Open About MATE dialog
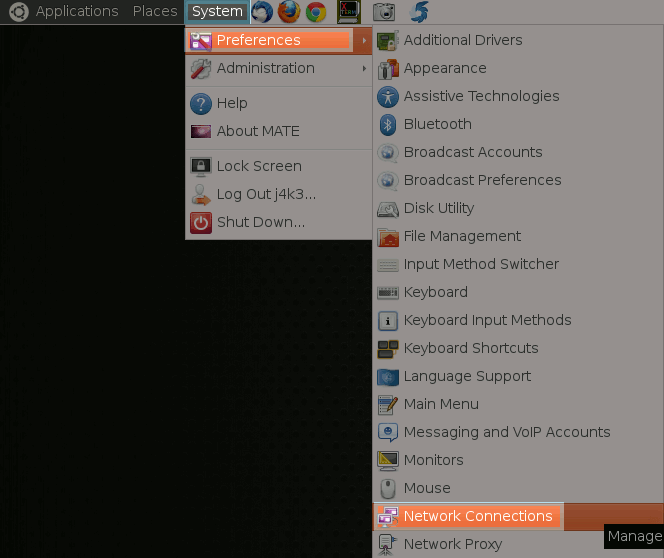The image size is (664, 558). [x=257, y=131]
